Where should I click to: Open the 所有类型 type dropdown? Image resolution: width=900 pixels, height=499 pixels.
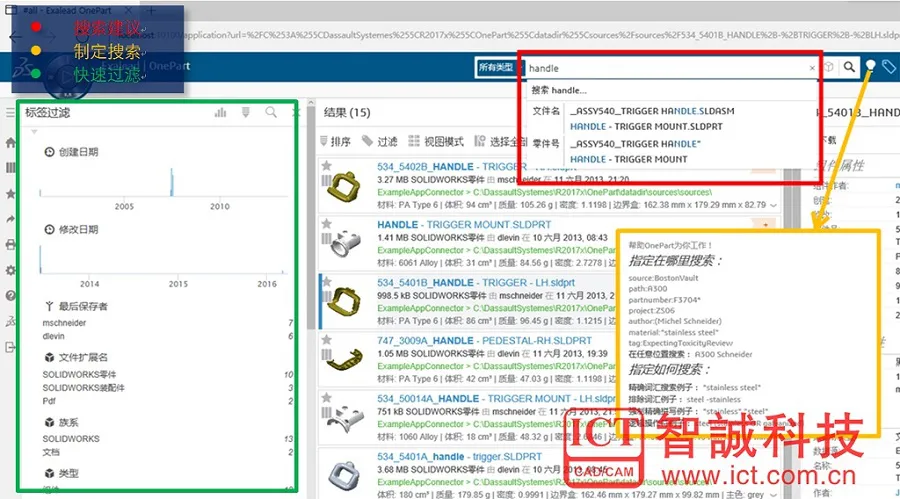[x=497, y=67]
